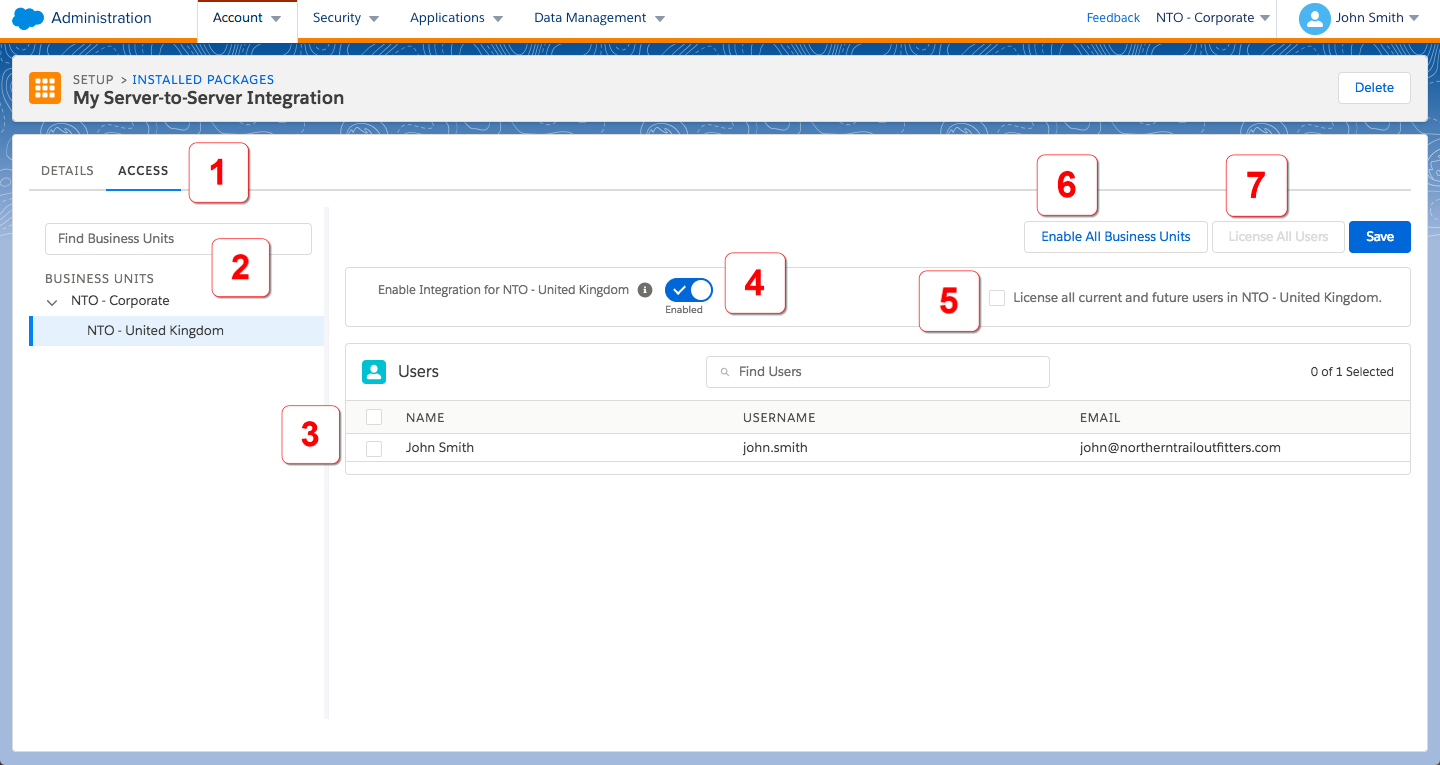
Task: Click the License All Users button
Action: click(x=1278, y=237)
